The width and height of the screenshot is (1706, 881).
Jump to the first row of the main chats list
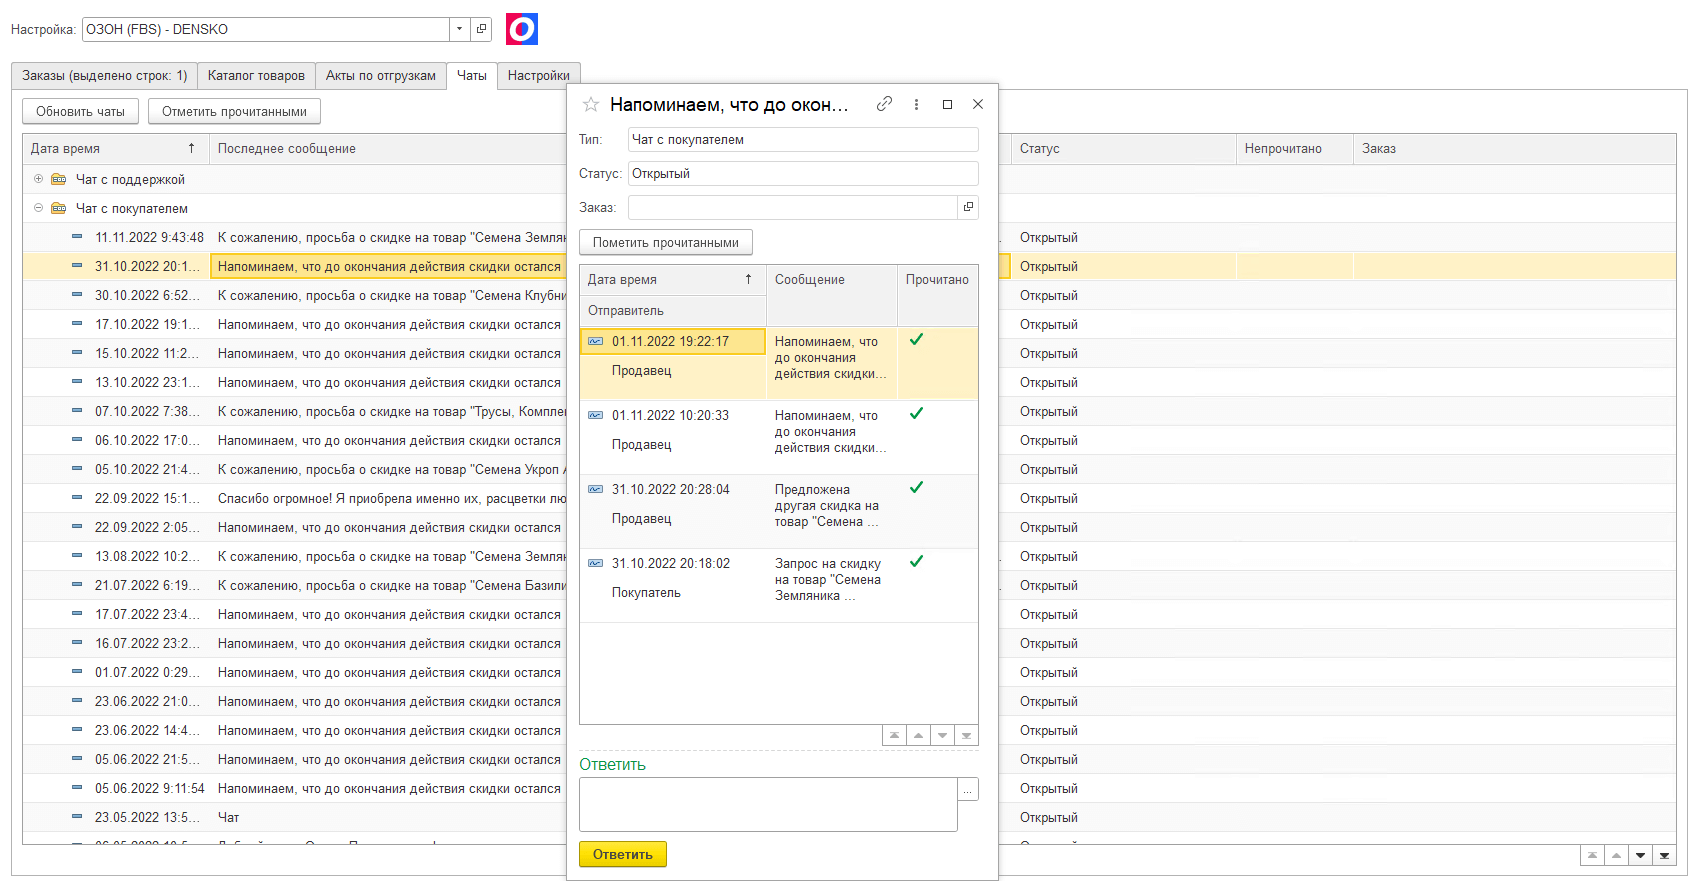pos(1592,856)
